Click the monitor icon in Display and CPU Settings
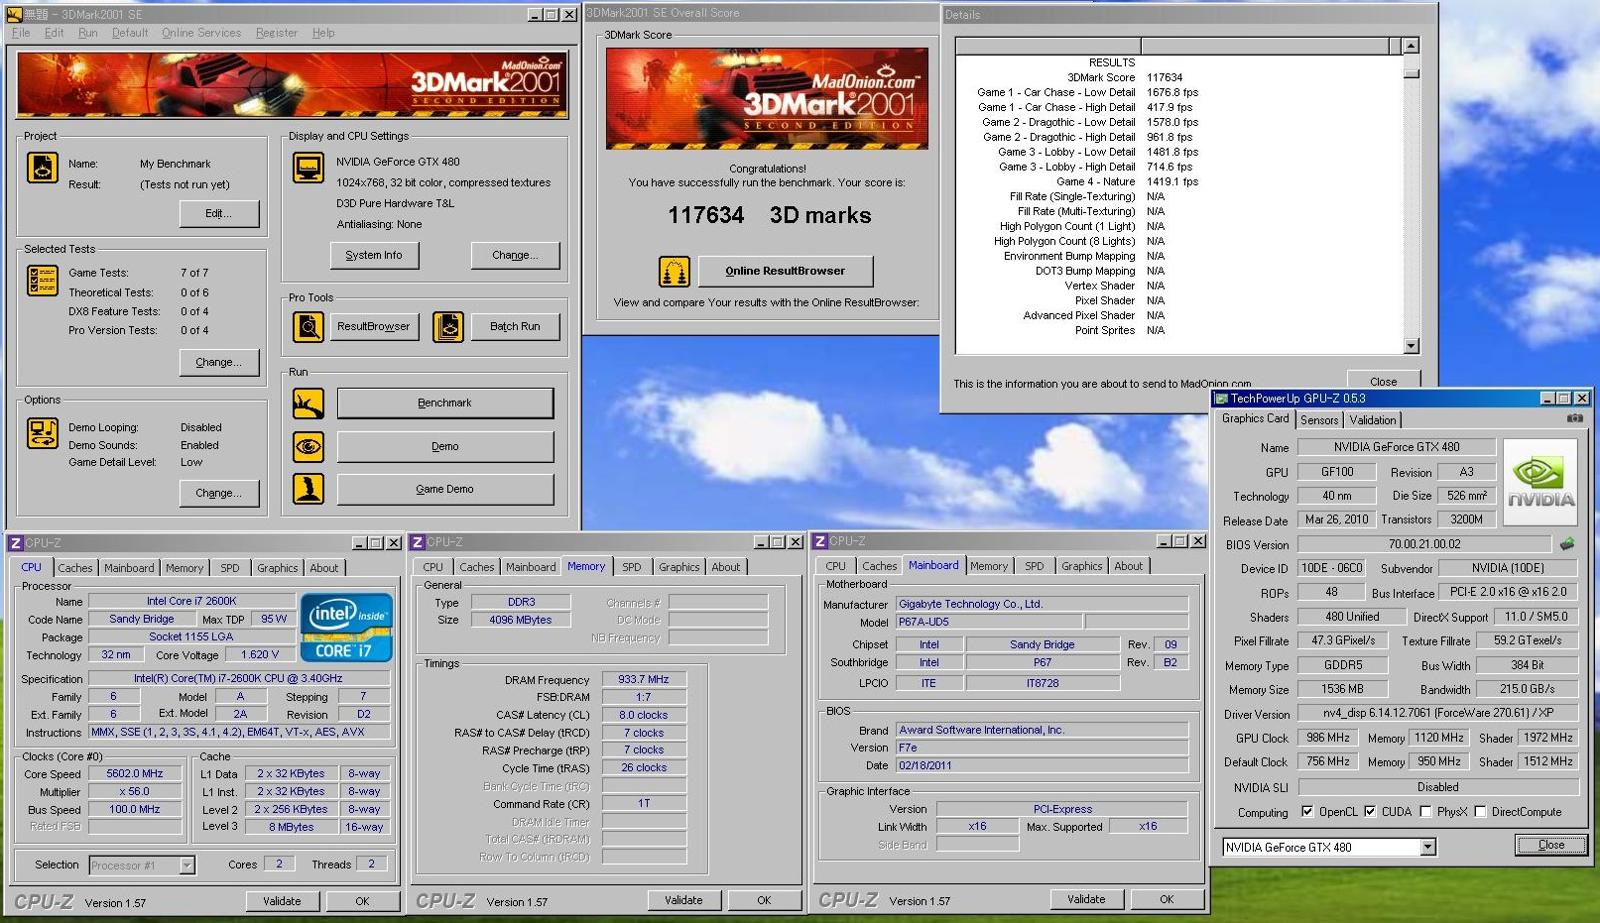The height and width of the screenshot is (923, 1600). click(x=308, y=167)
